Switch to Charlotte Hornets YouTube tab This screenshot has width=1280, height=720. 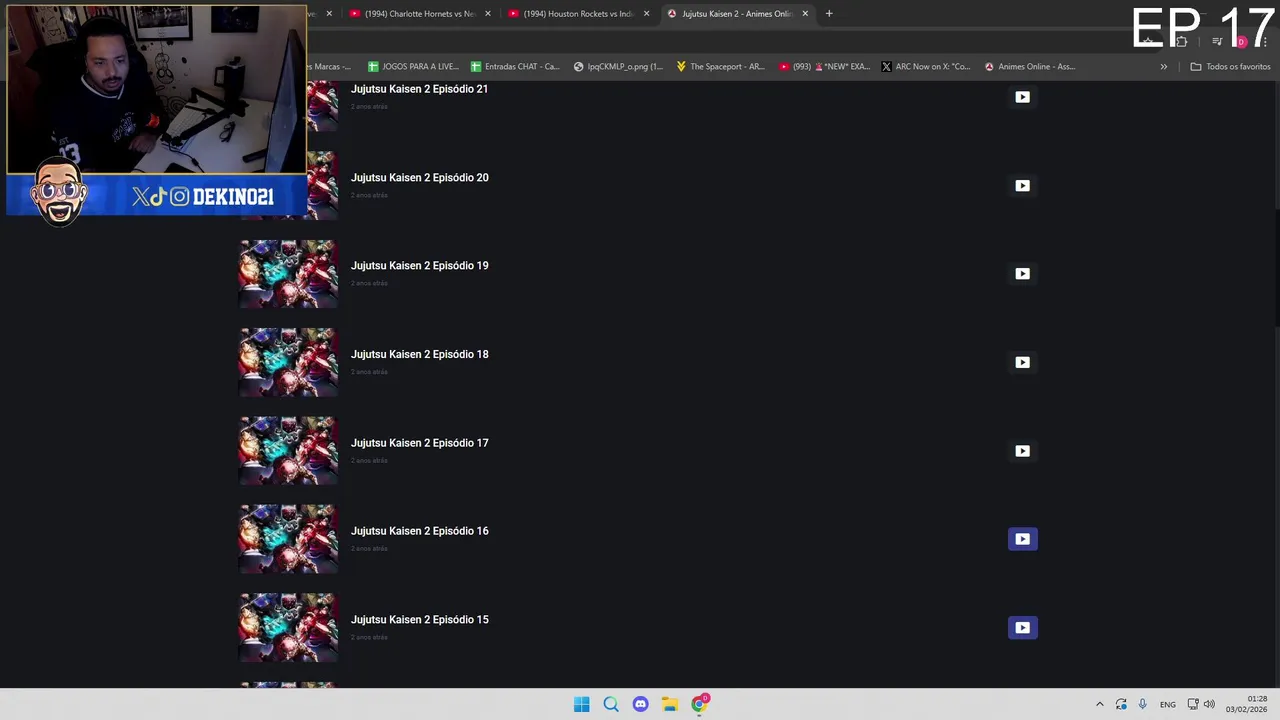pyautogui.click(x=420, y=14)
